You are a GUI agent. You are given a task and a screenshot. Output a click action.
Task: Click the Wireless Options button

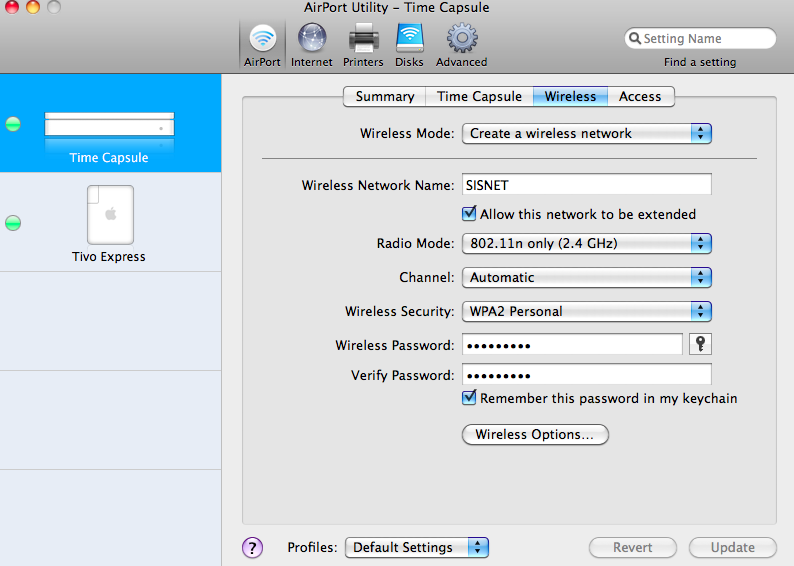(535, 435)
